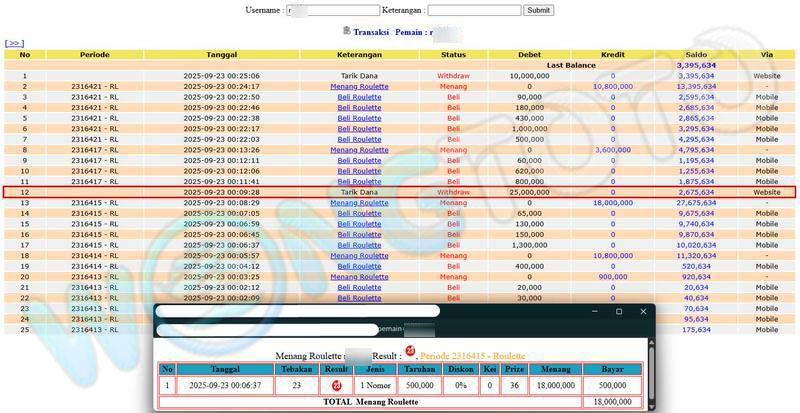Open Beli Roulette link in row 17
This screenshot has height=413, width=800.
coord(359,245)
